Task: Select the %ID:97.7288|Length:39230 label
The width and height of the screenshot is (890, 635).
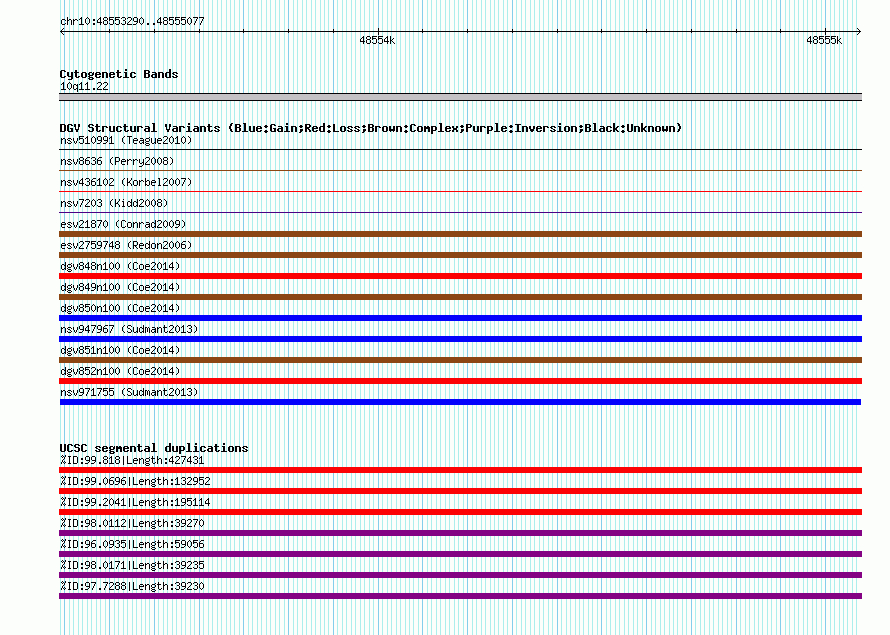Action: 132,586
